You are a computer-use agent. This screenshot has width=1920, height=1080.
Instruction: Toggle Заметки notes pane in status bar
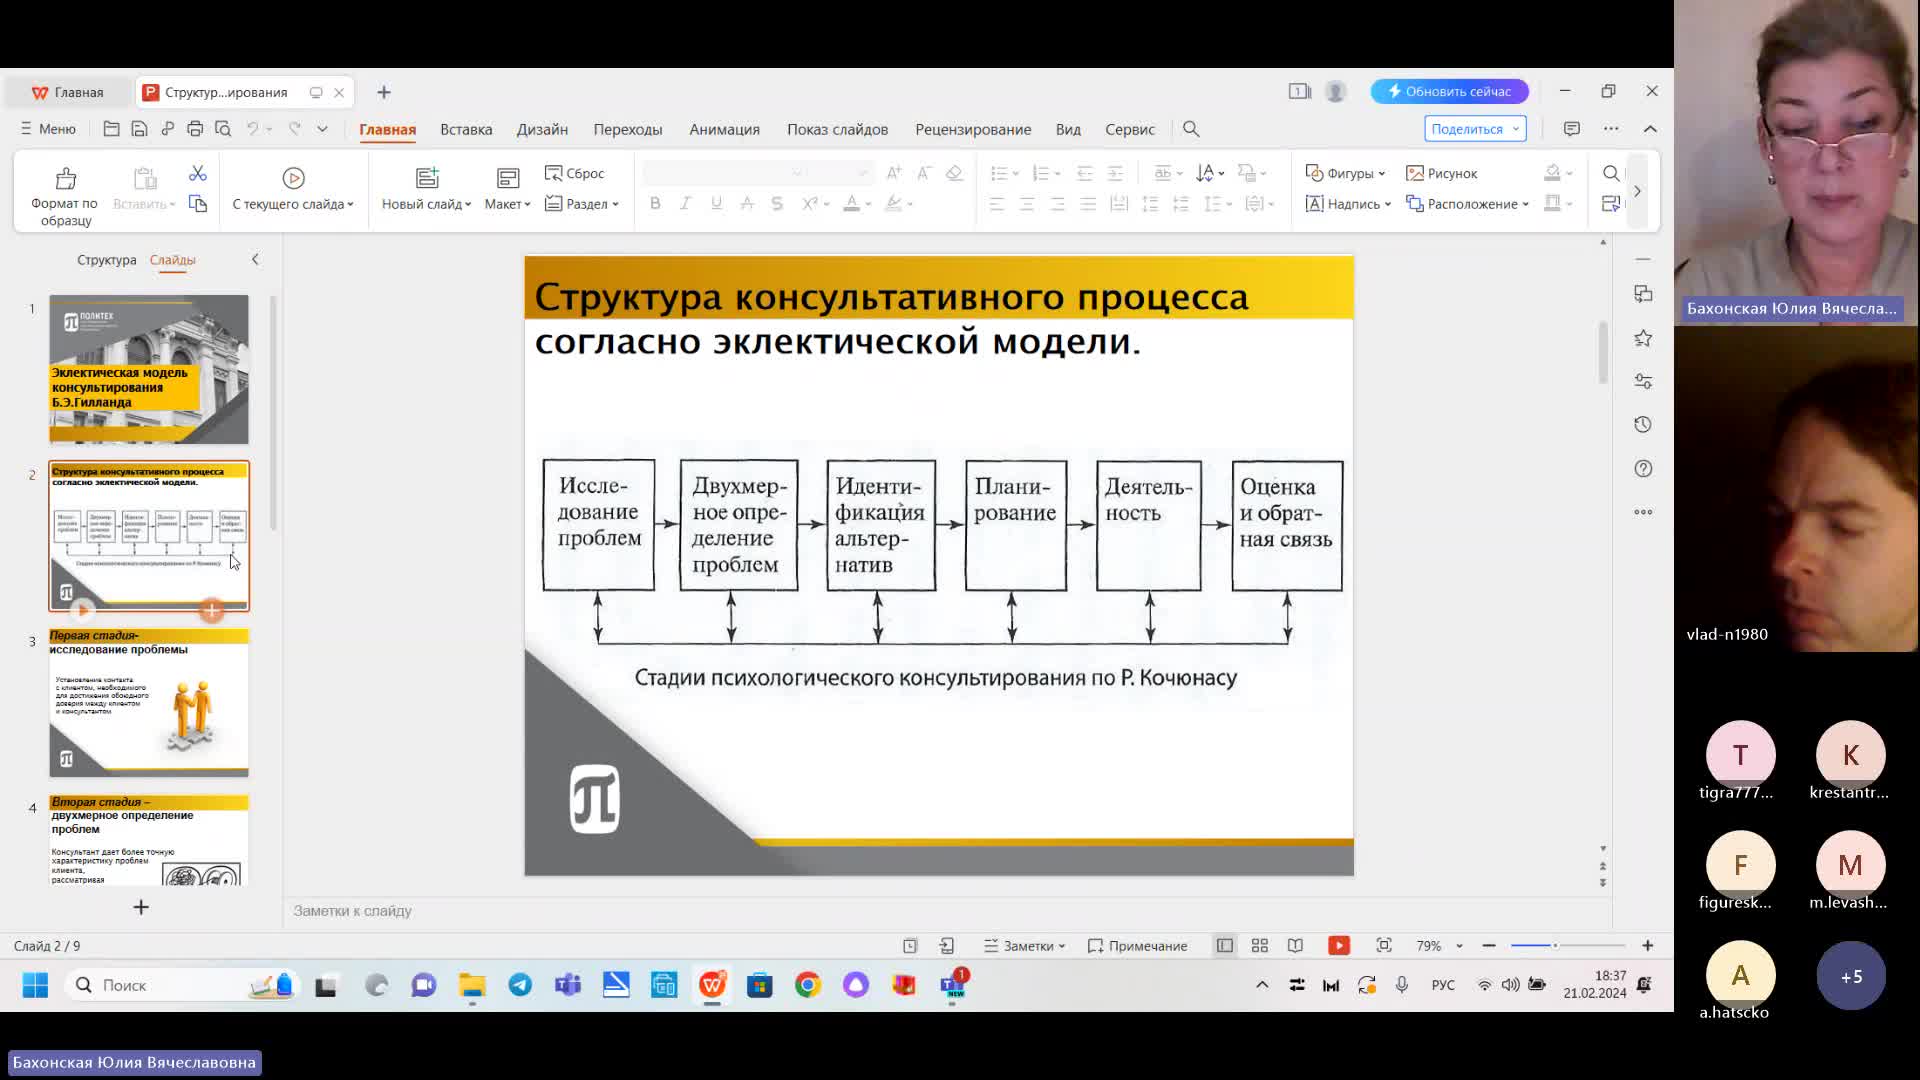(x=1024, y=946)
